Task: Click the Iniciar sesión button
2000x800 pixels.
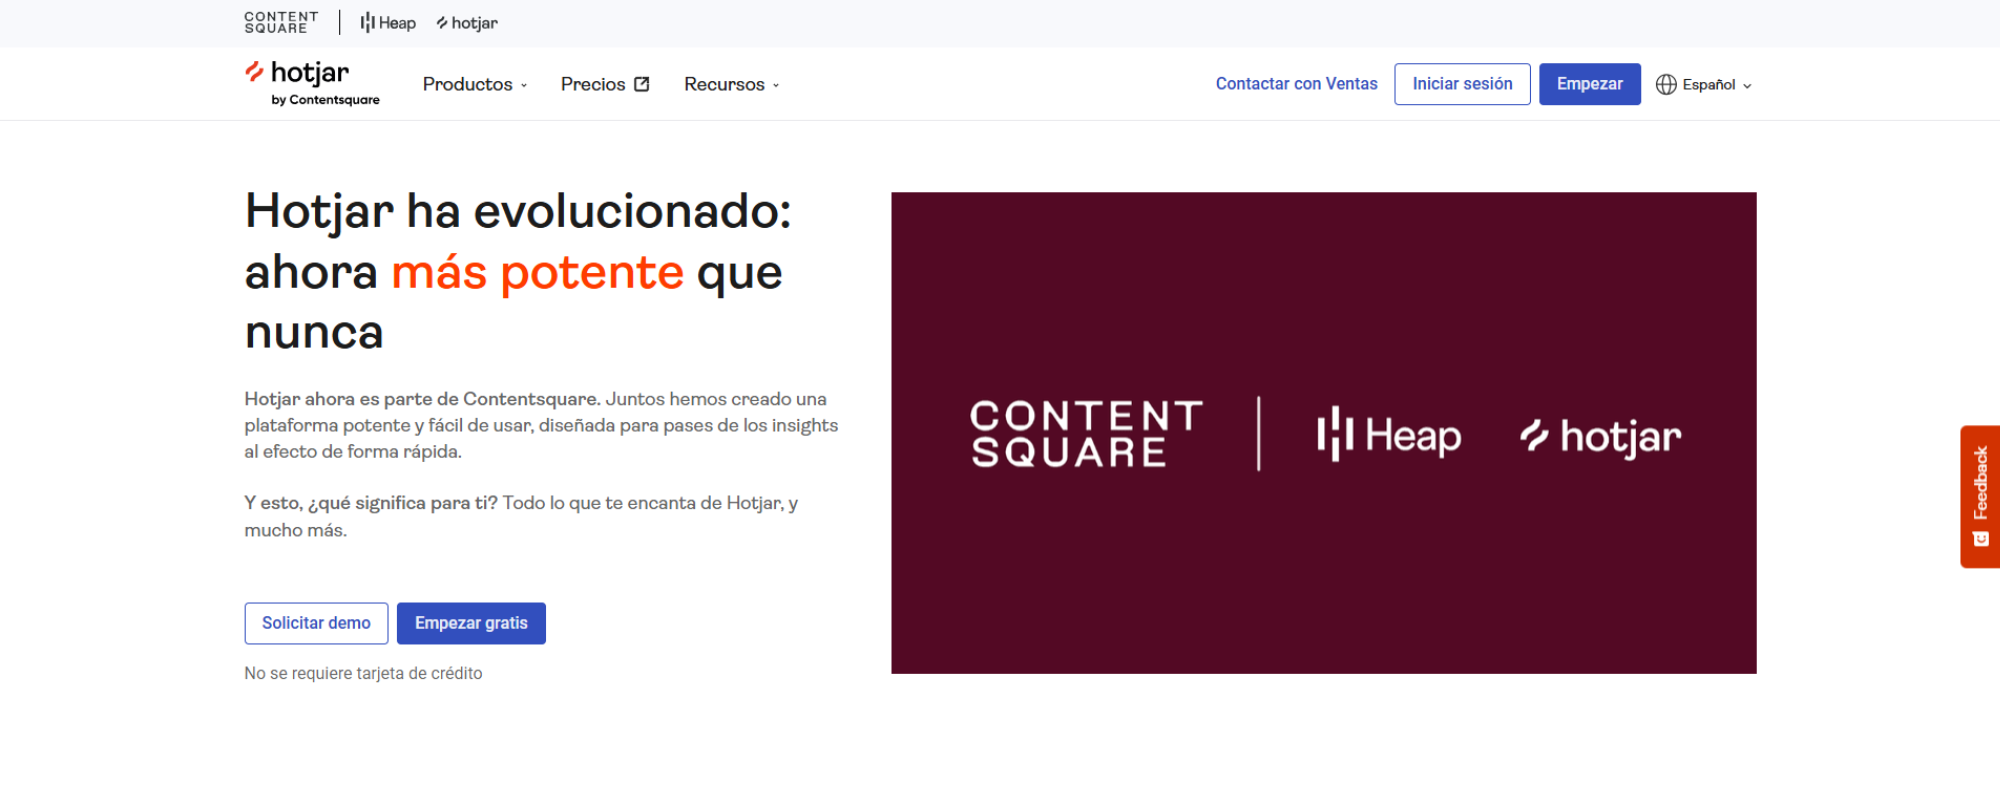Action: [1462, 84]
